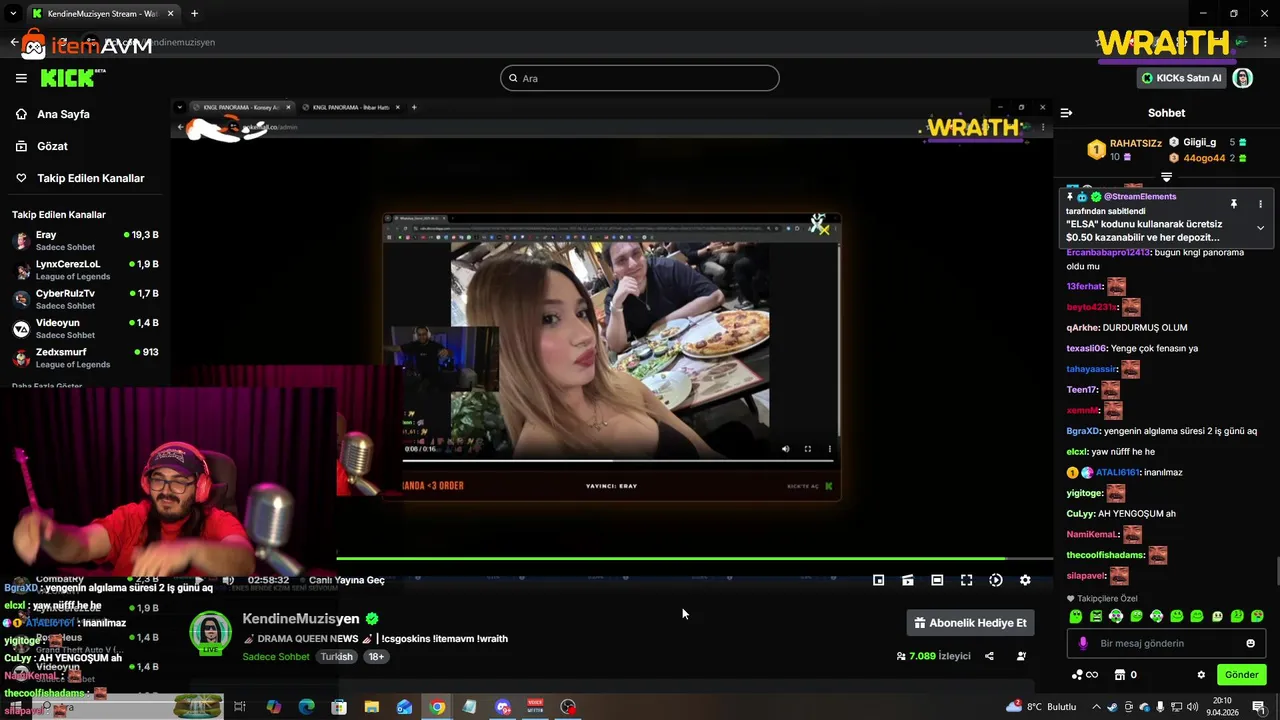This screenshot has width=1280, height=720.
Task: Expand the pinned message chevron
Action: point(1260,228)
